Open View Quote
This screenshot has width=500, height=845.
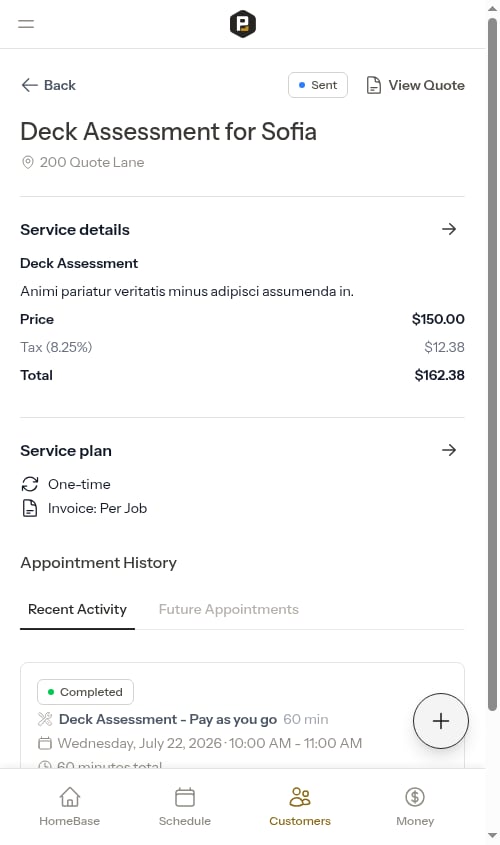(415, 85)
